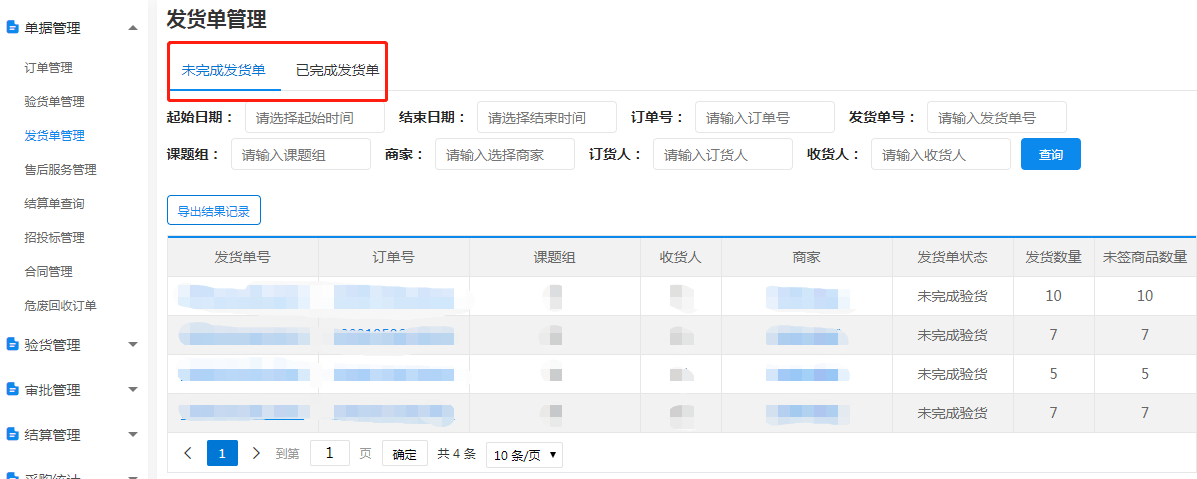
Task: Open 订单管理 in the sidebar
Action: pyautogui.click(x=48, y=68)
